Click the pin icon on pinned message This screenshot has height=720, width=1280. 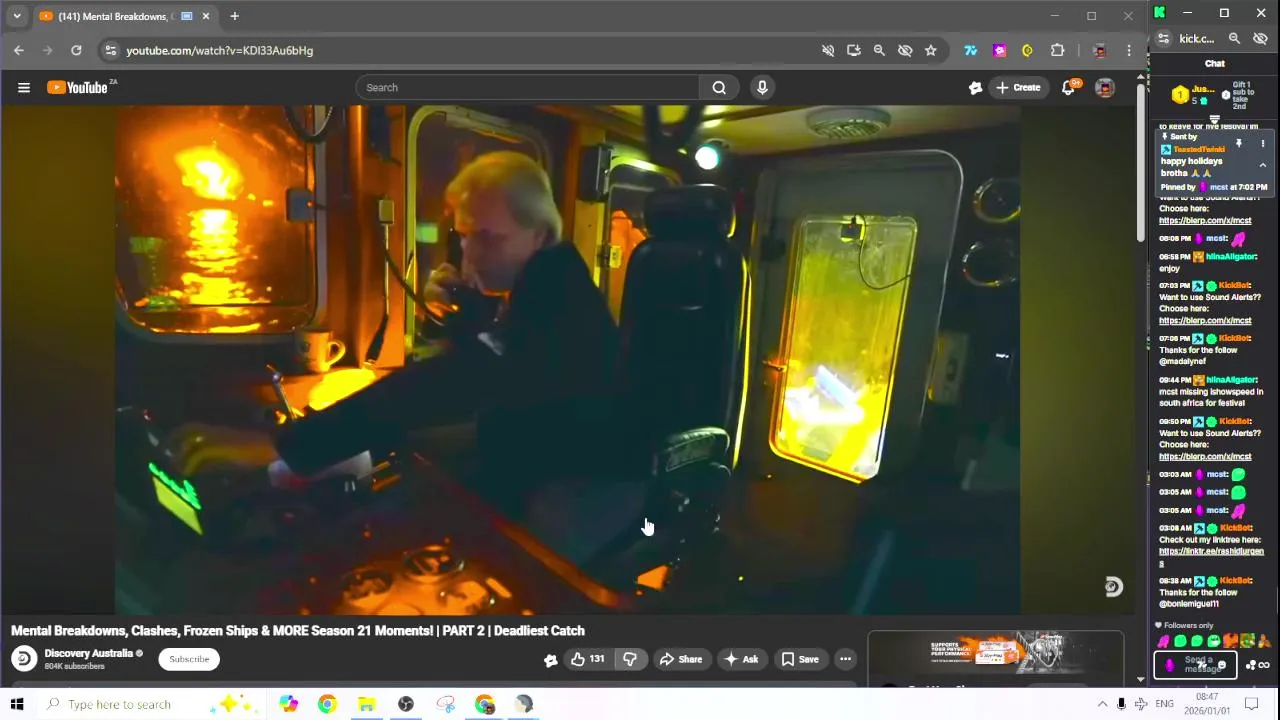[1238, 144]
